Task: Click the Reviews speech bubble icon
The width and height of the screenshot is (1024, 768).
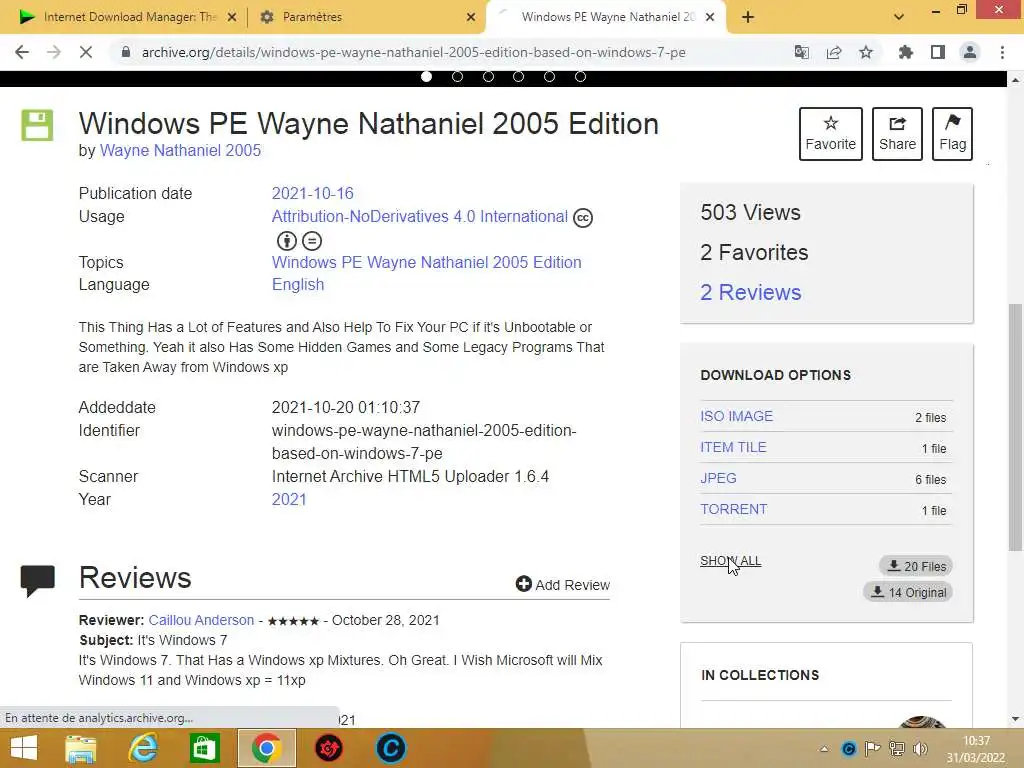Action: (x=37, y=580)
